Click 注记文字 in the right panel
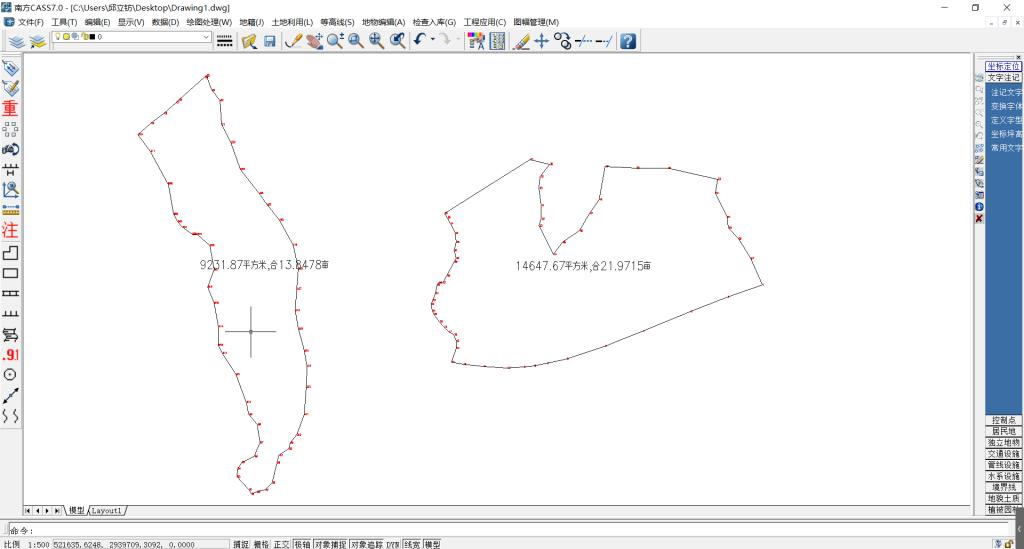The height and width of the screenshot is (549, 1024). [1006, 92]
